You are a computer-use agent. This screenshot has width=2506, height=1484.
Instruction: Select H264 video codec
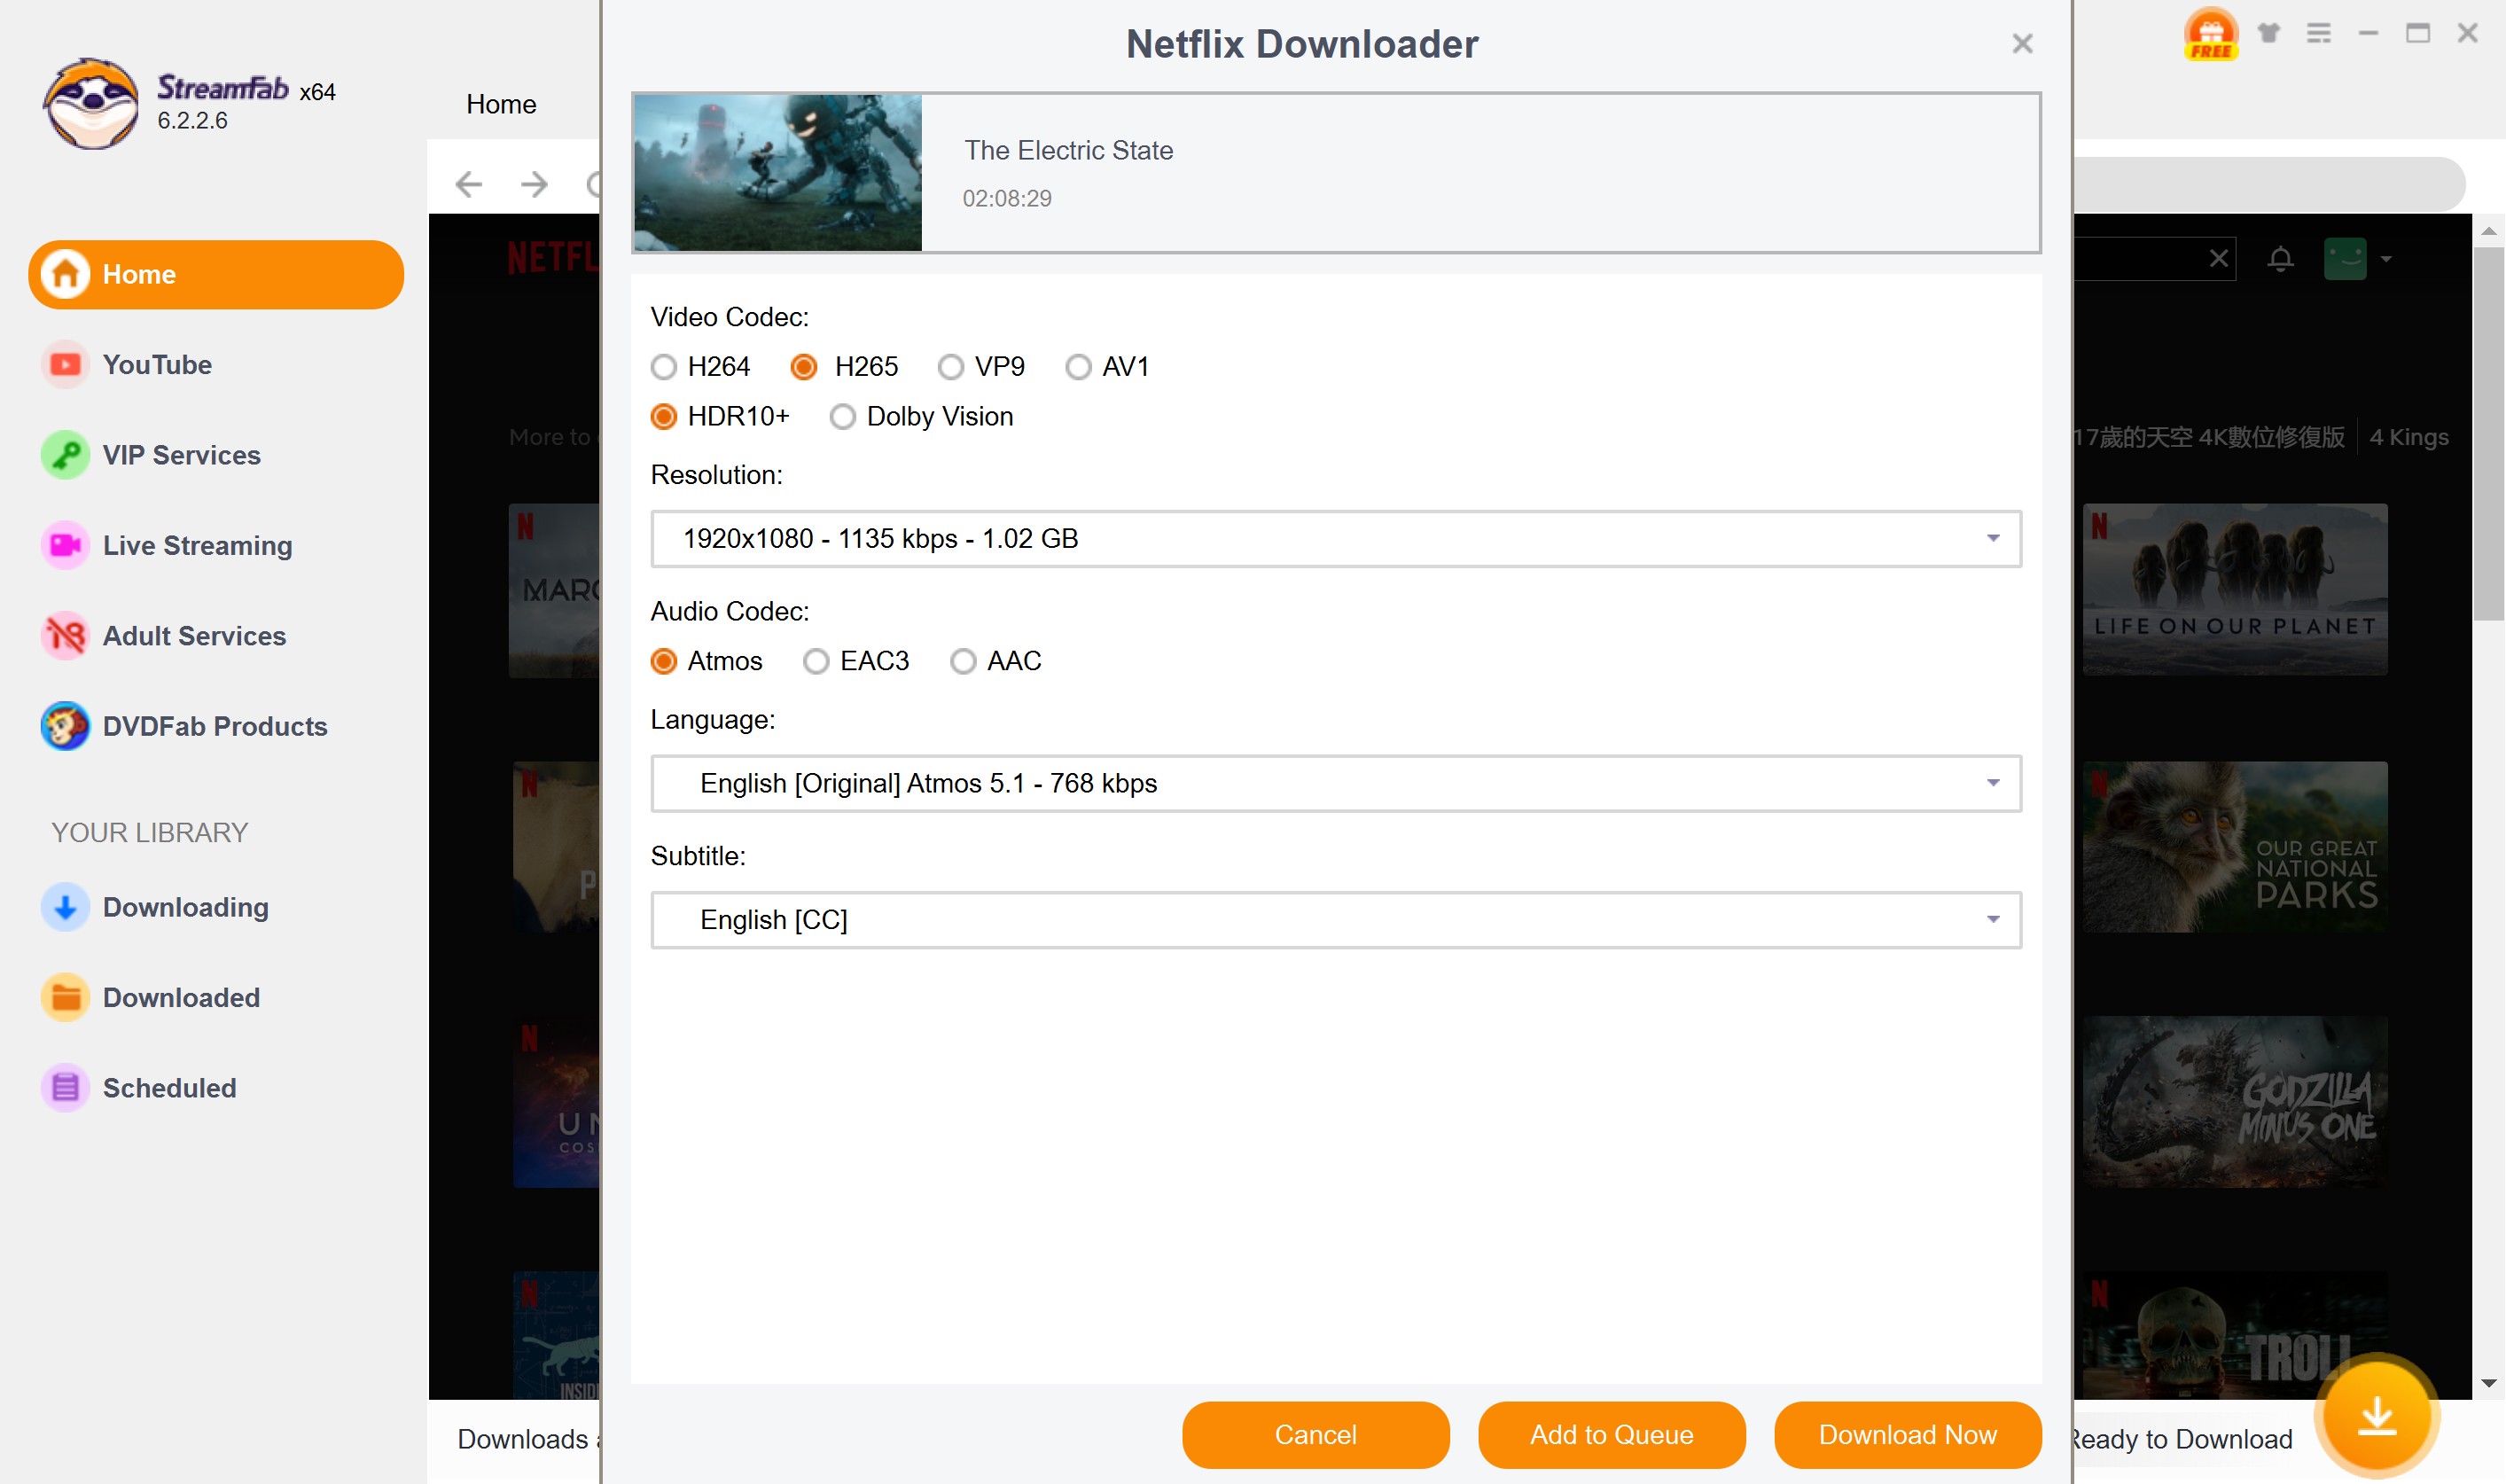coord(699,367)
